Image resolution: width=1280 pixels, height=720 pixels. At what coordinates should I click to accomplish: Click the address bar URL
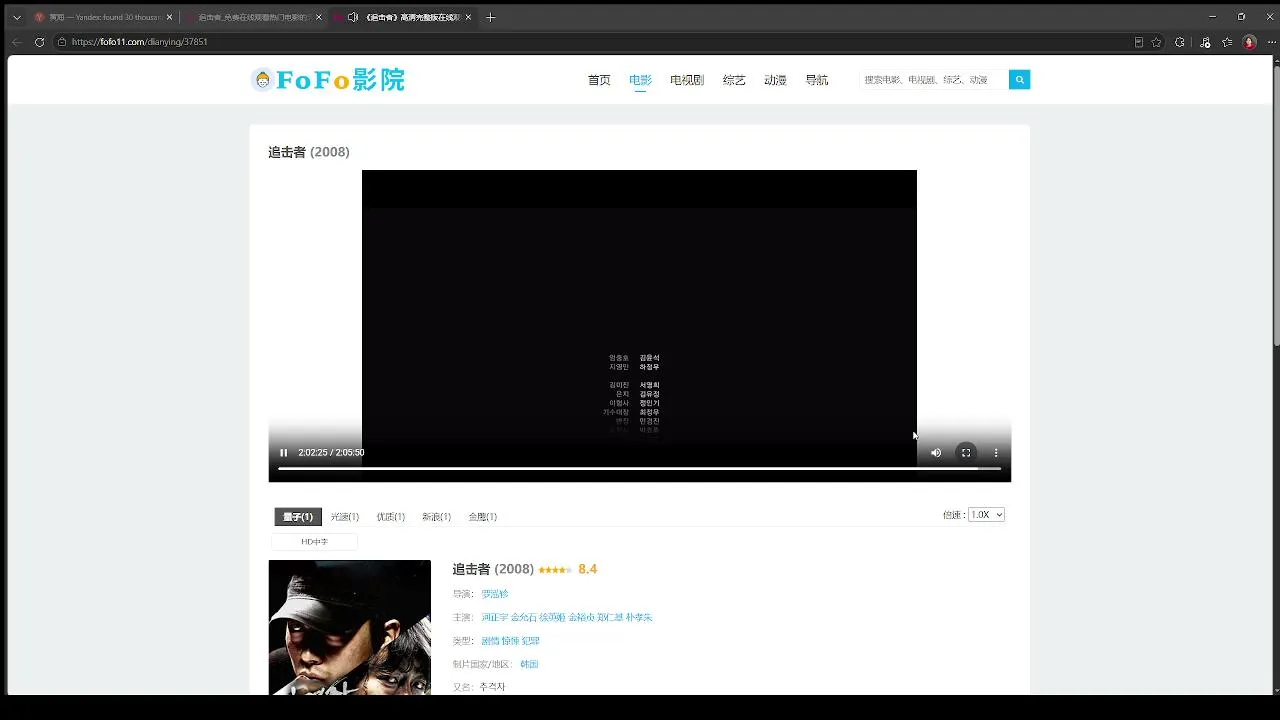[x=140, y=42]
